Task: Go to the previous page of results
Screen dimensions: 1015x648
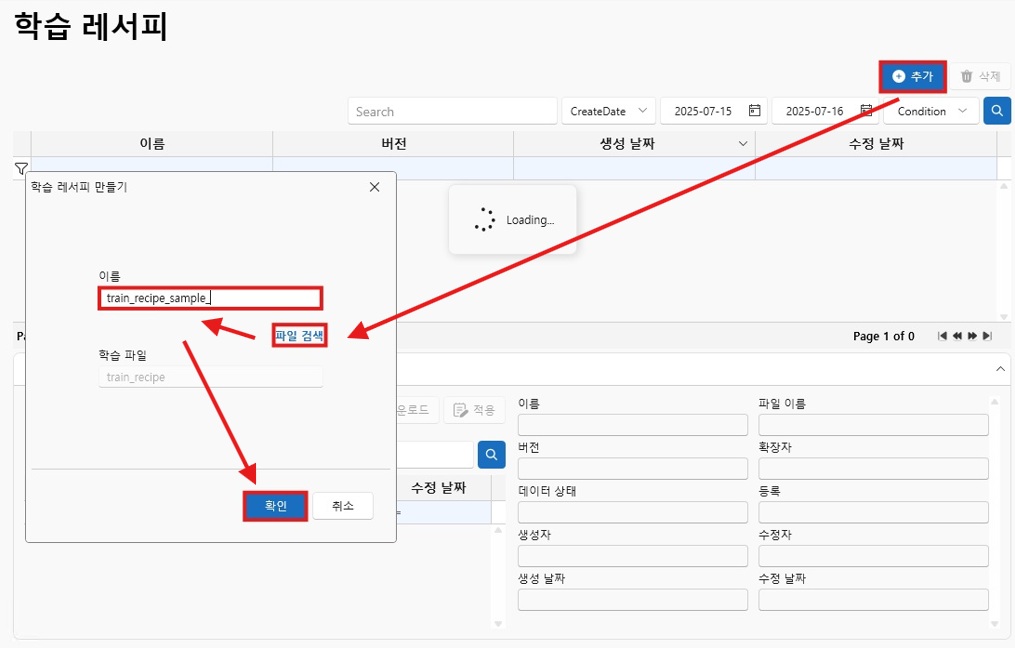Action: pos(957,336)
